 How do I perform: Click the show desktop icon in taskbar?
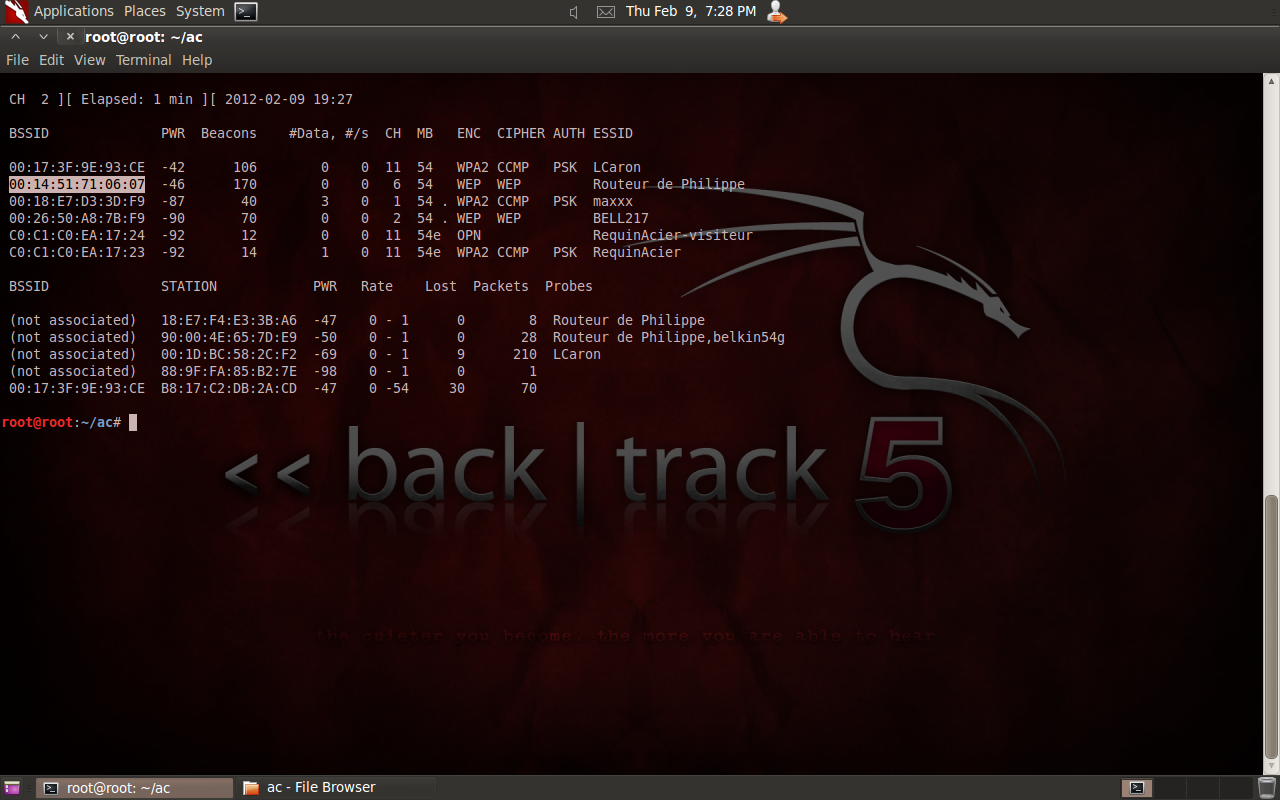[x=12, y=788]
